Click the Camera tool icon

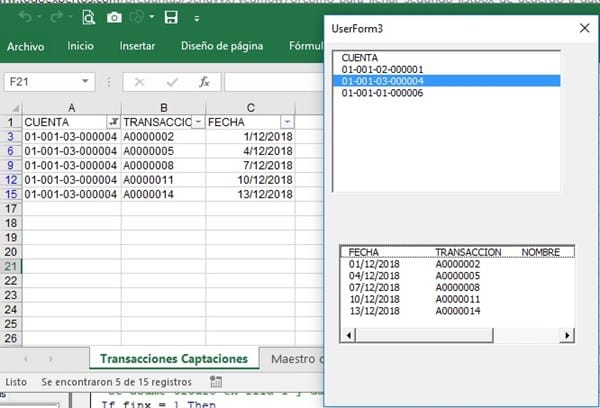116,18
